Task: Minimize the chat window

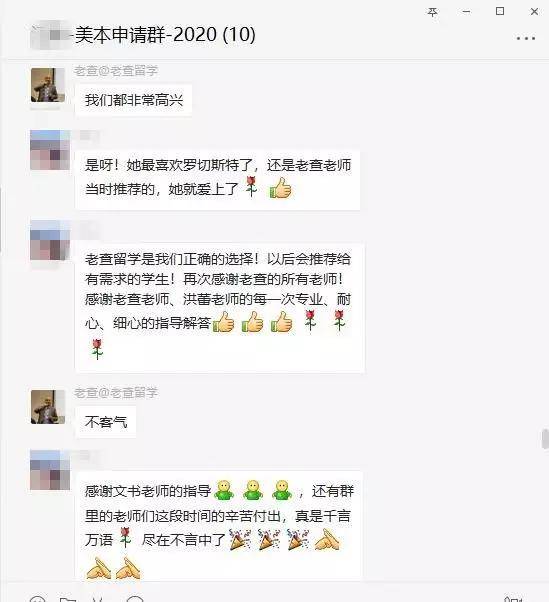Action: pyautogui.click(x=466, y=12)
